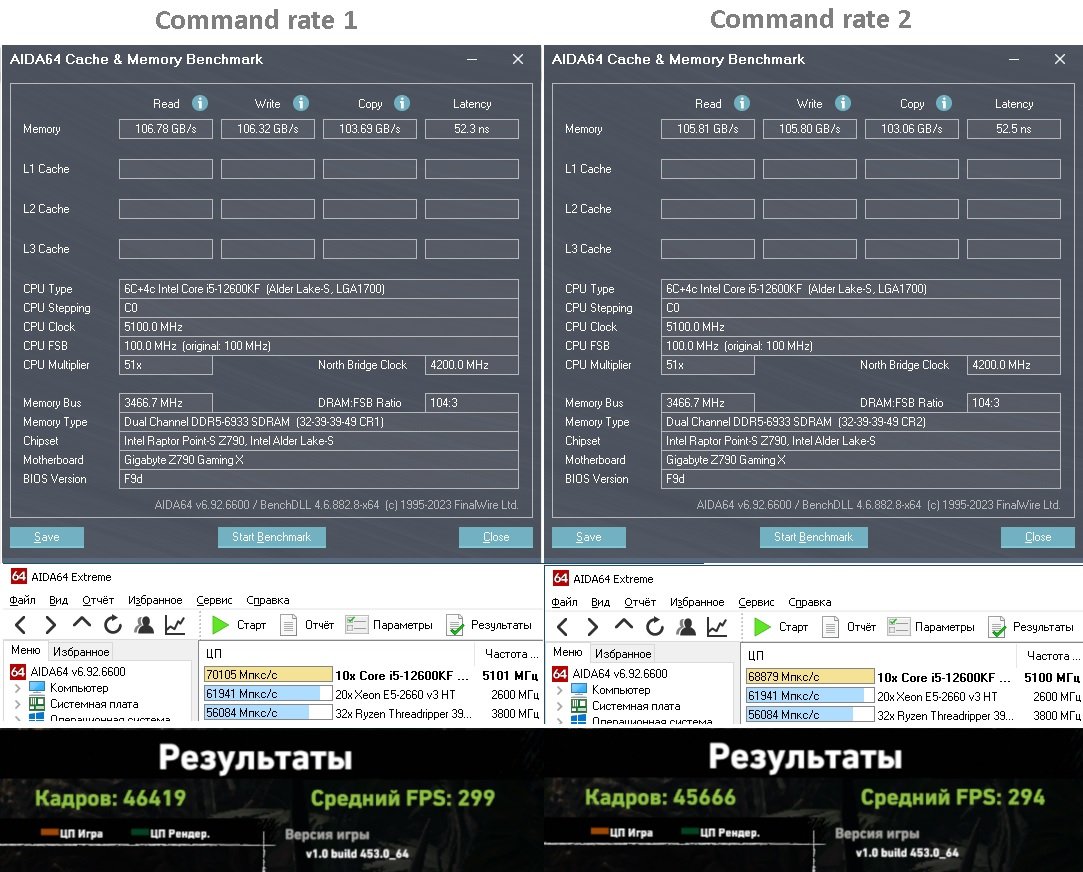Go back using right AIDA64 Extreme back arrow
The height and width of the screenshot is (872, 1083).
(563, 627)
